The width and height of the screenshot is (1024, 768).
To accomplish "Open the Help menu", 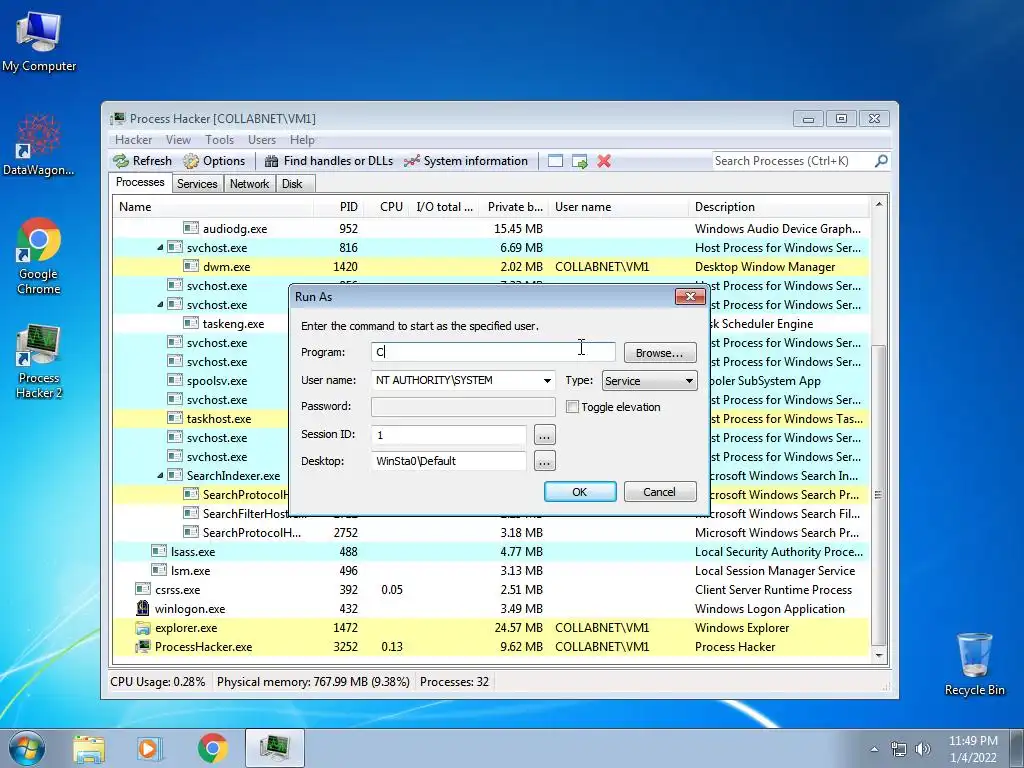I will 302,140.
